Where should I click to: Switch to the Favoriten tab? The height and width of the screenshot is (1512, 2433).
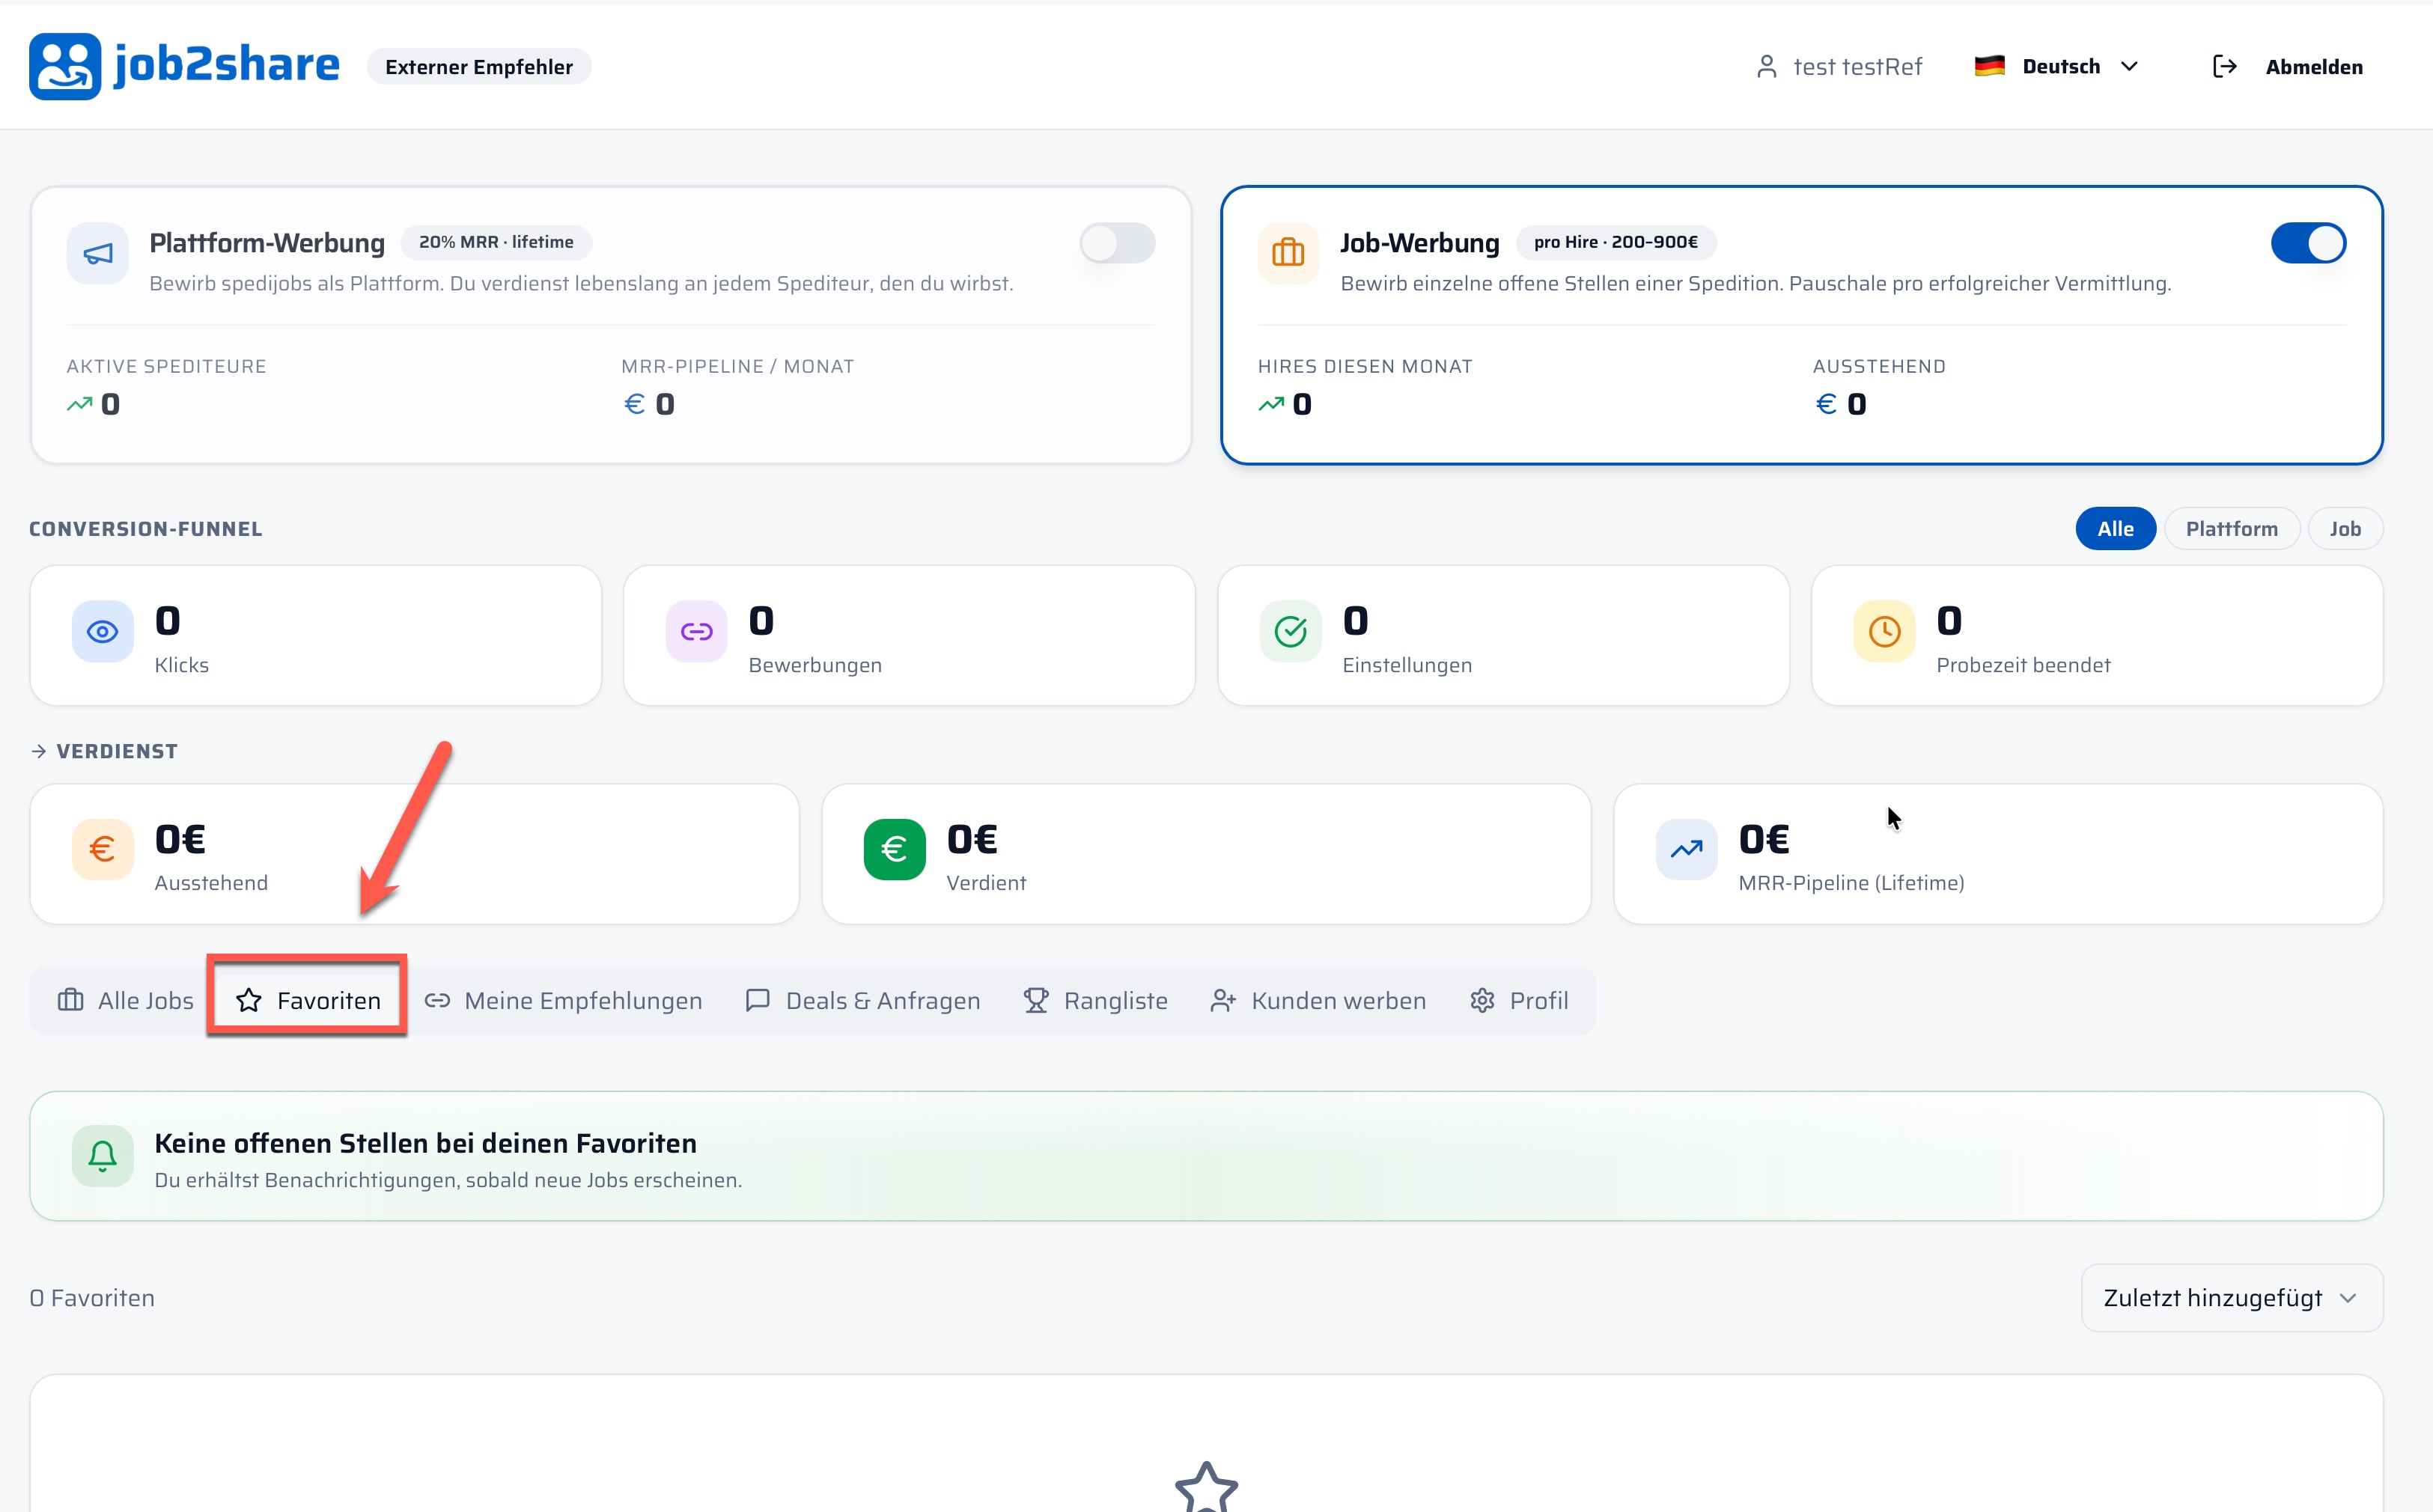pyautogui.click(x=308, y=1000)
